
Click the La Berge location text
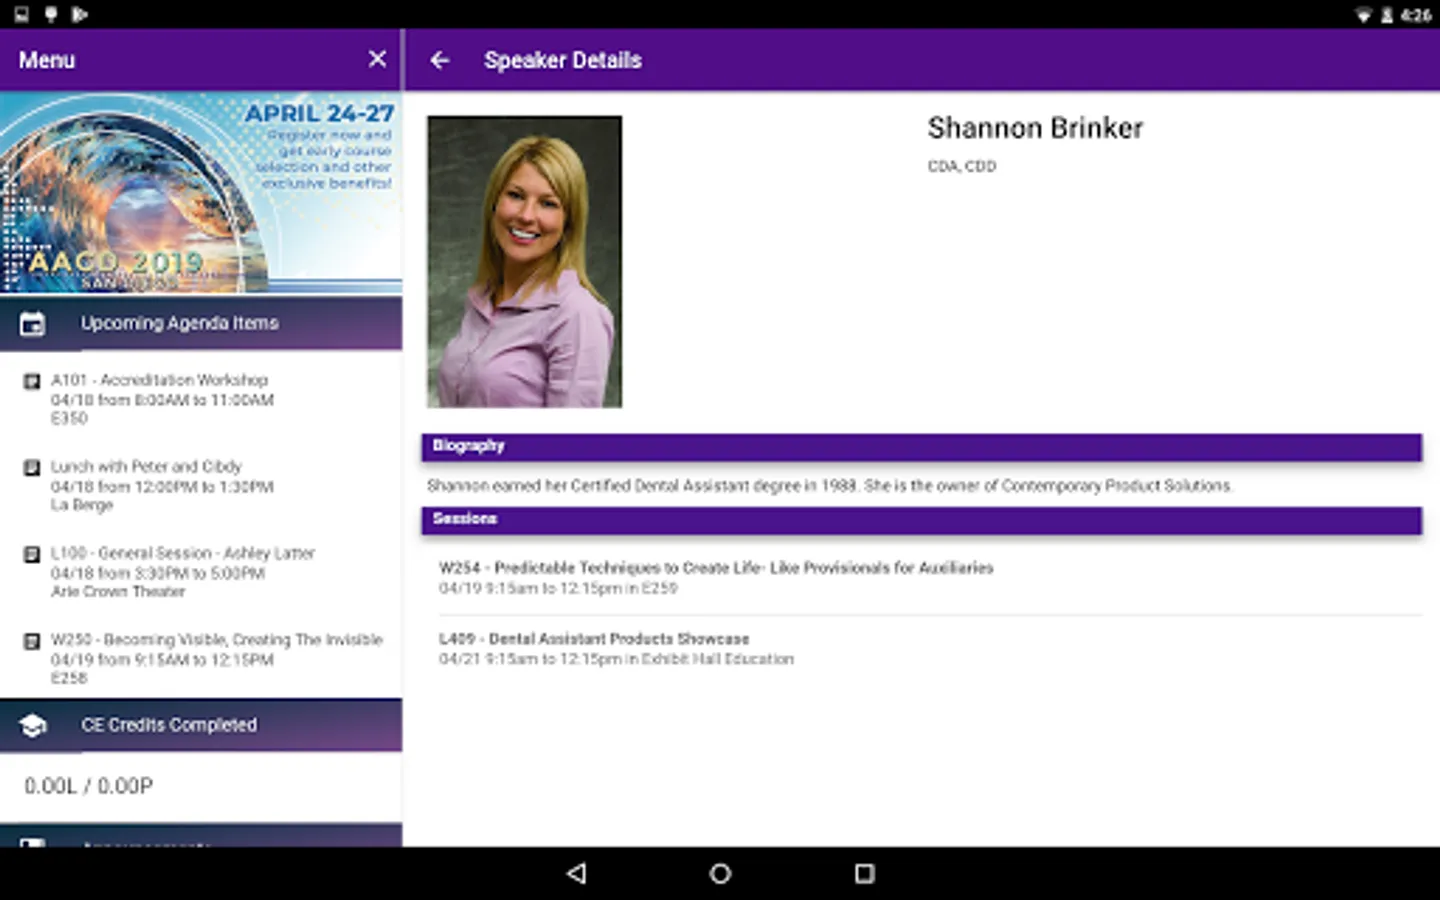(82, 505)
